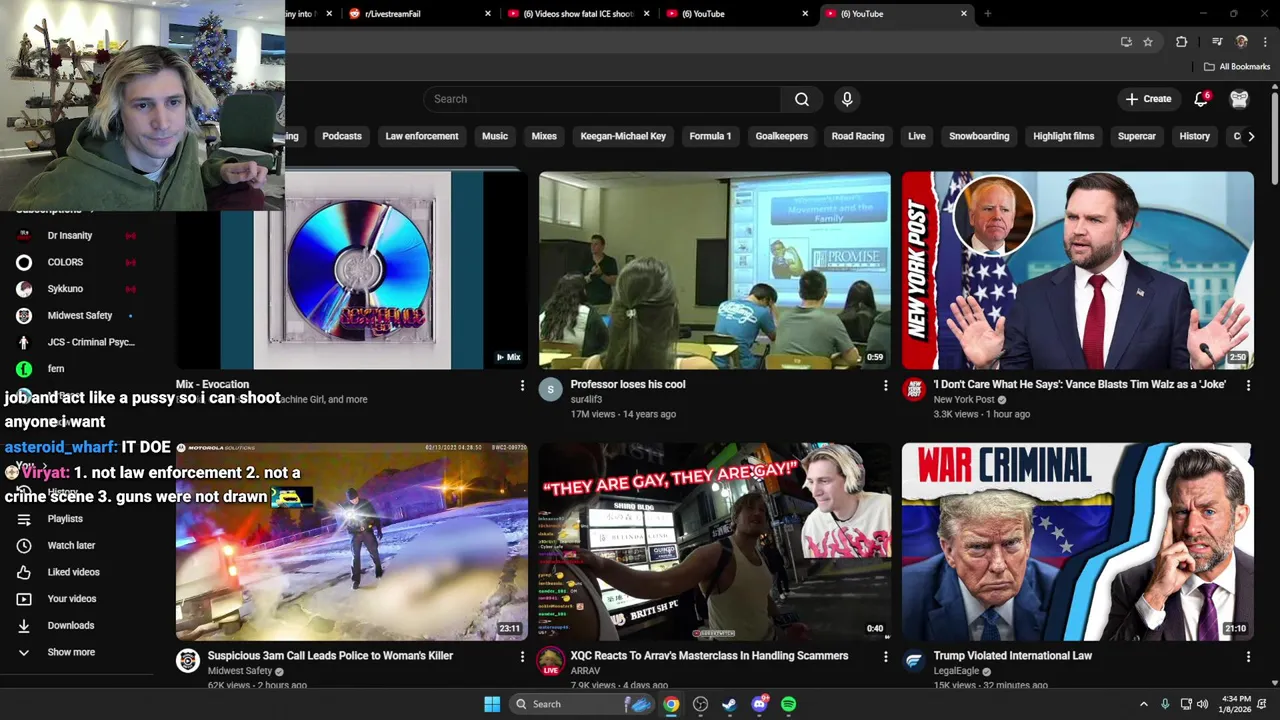Open a new browser tab with plus
Viewport: 1280px width, 720px height.
pos(987,14)
